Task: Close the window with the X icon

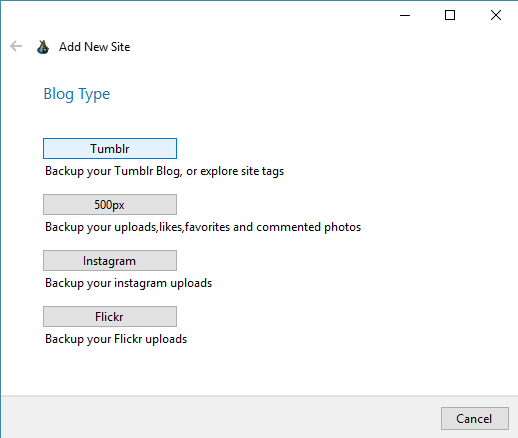Action: (x=496, y=15)
